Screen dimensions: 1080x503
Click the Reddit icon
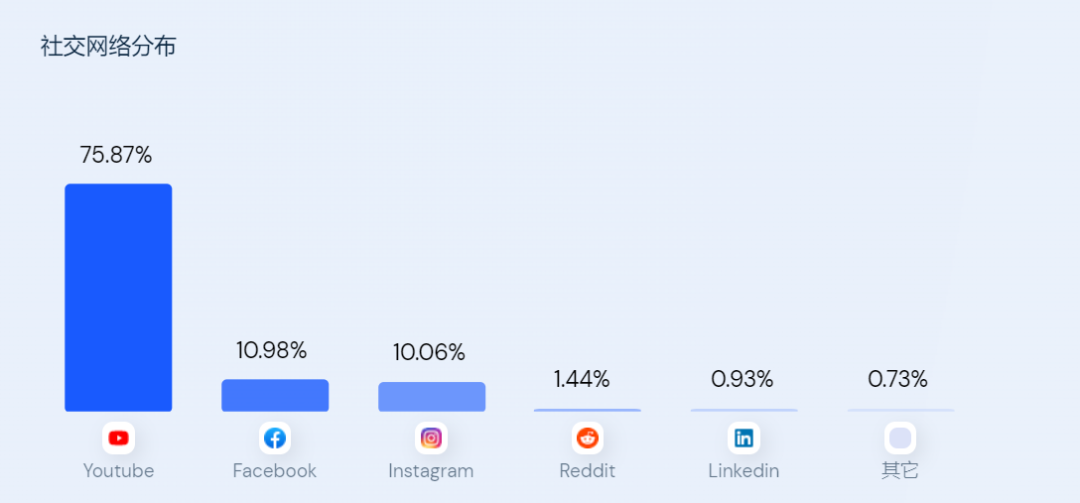coord(588,438)
